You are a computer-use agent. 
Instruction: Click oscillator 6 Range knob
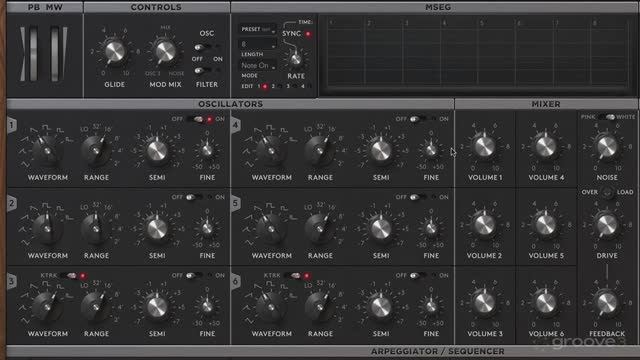tap(320, 307)
